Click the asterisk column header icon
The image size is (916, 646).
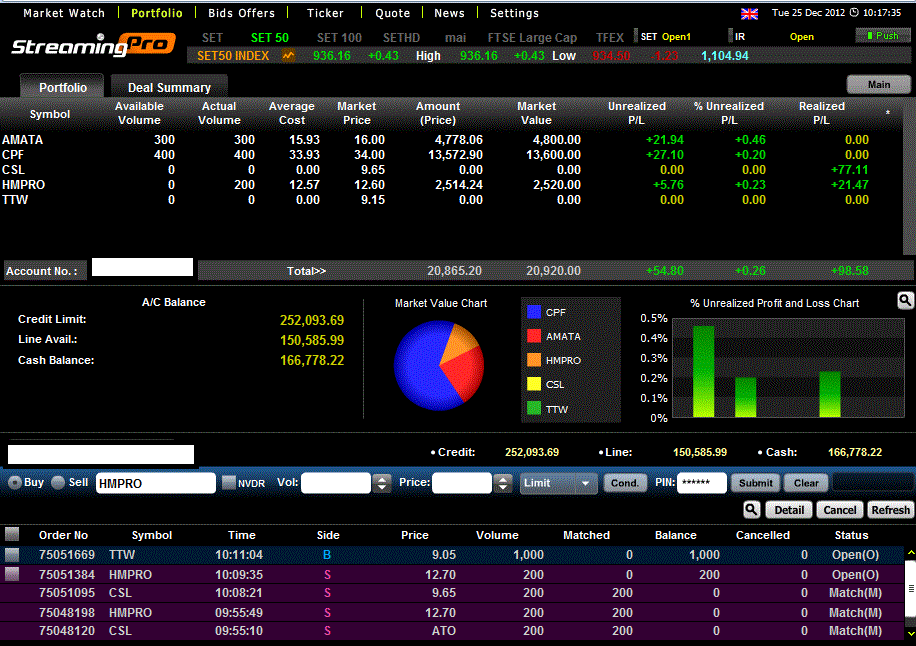887,113
